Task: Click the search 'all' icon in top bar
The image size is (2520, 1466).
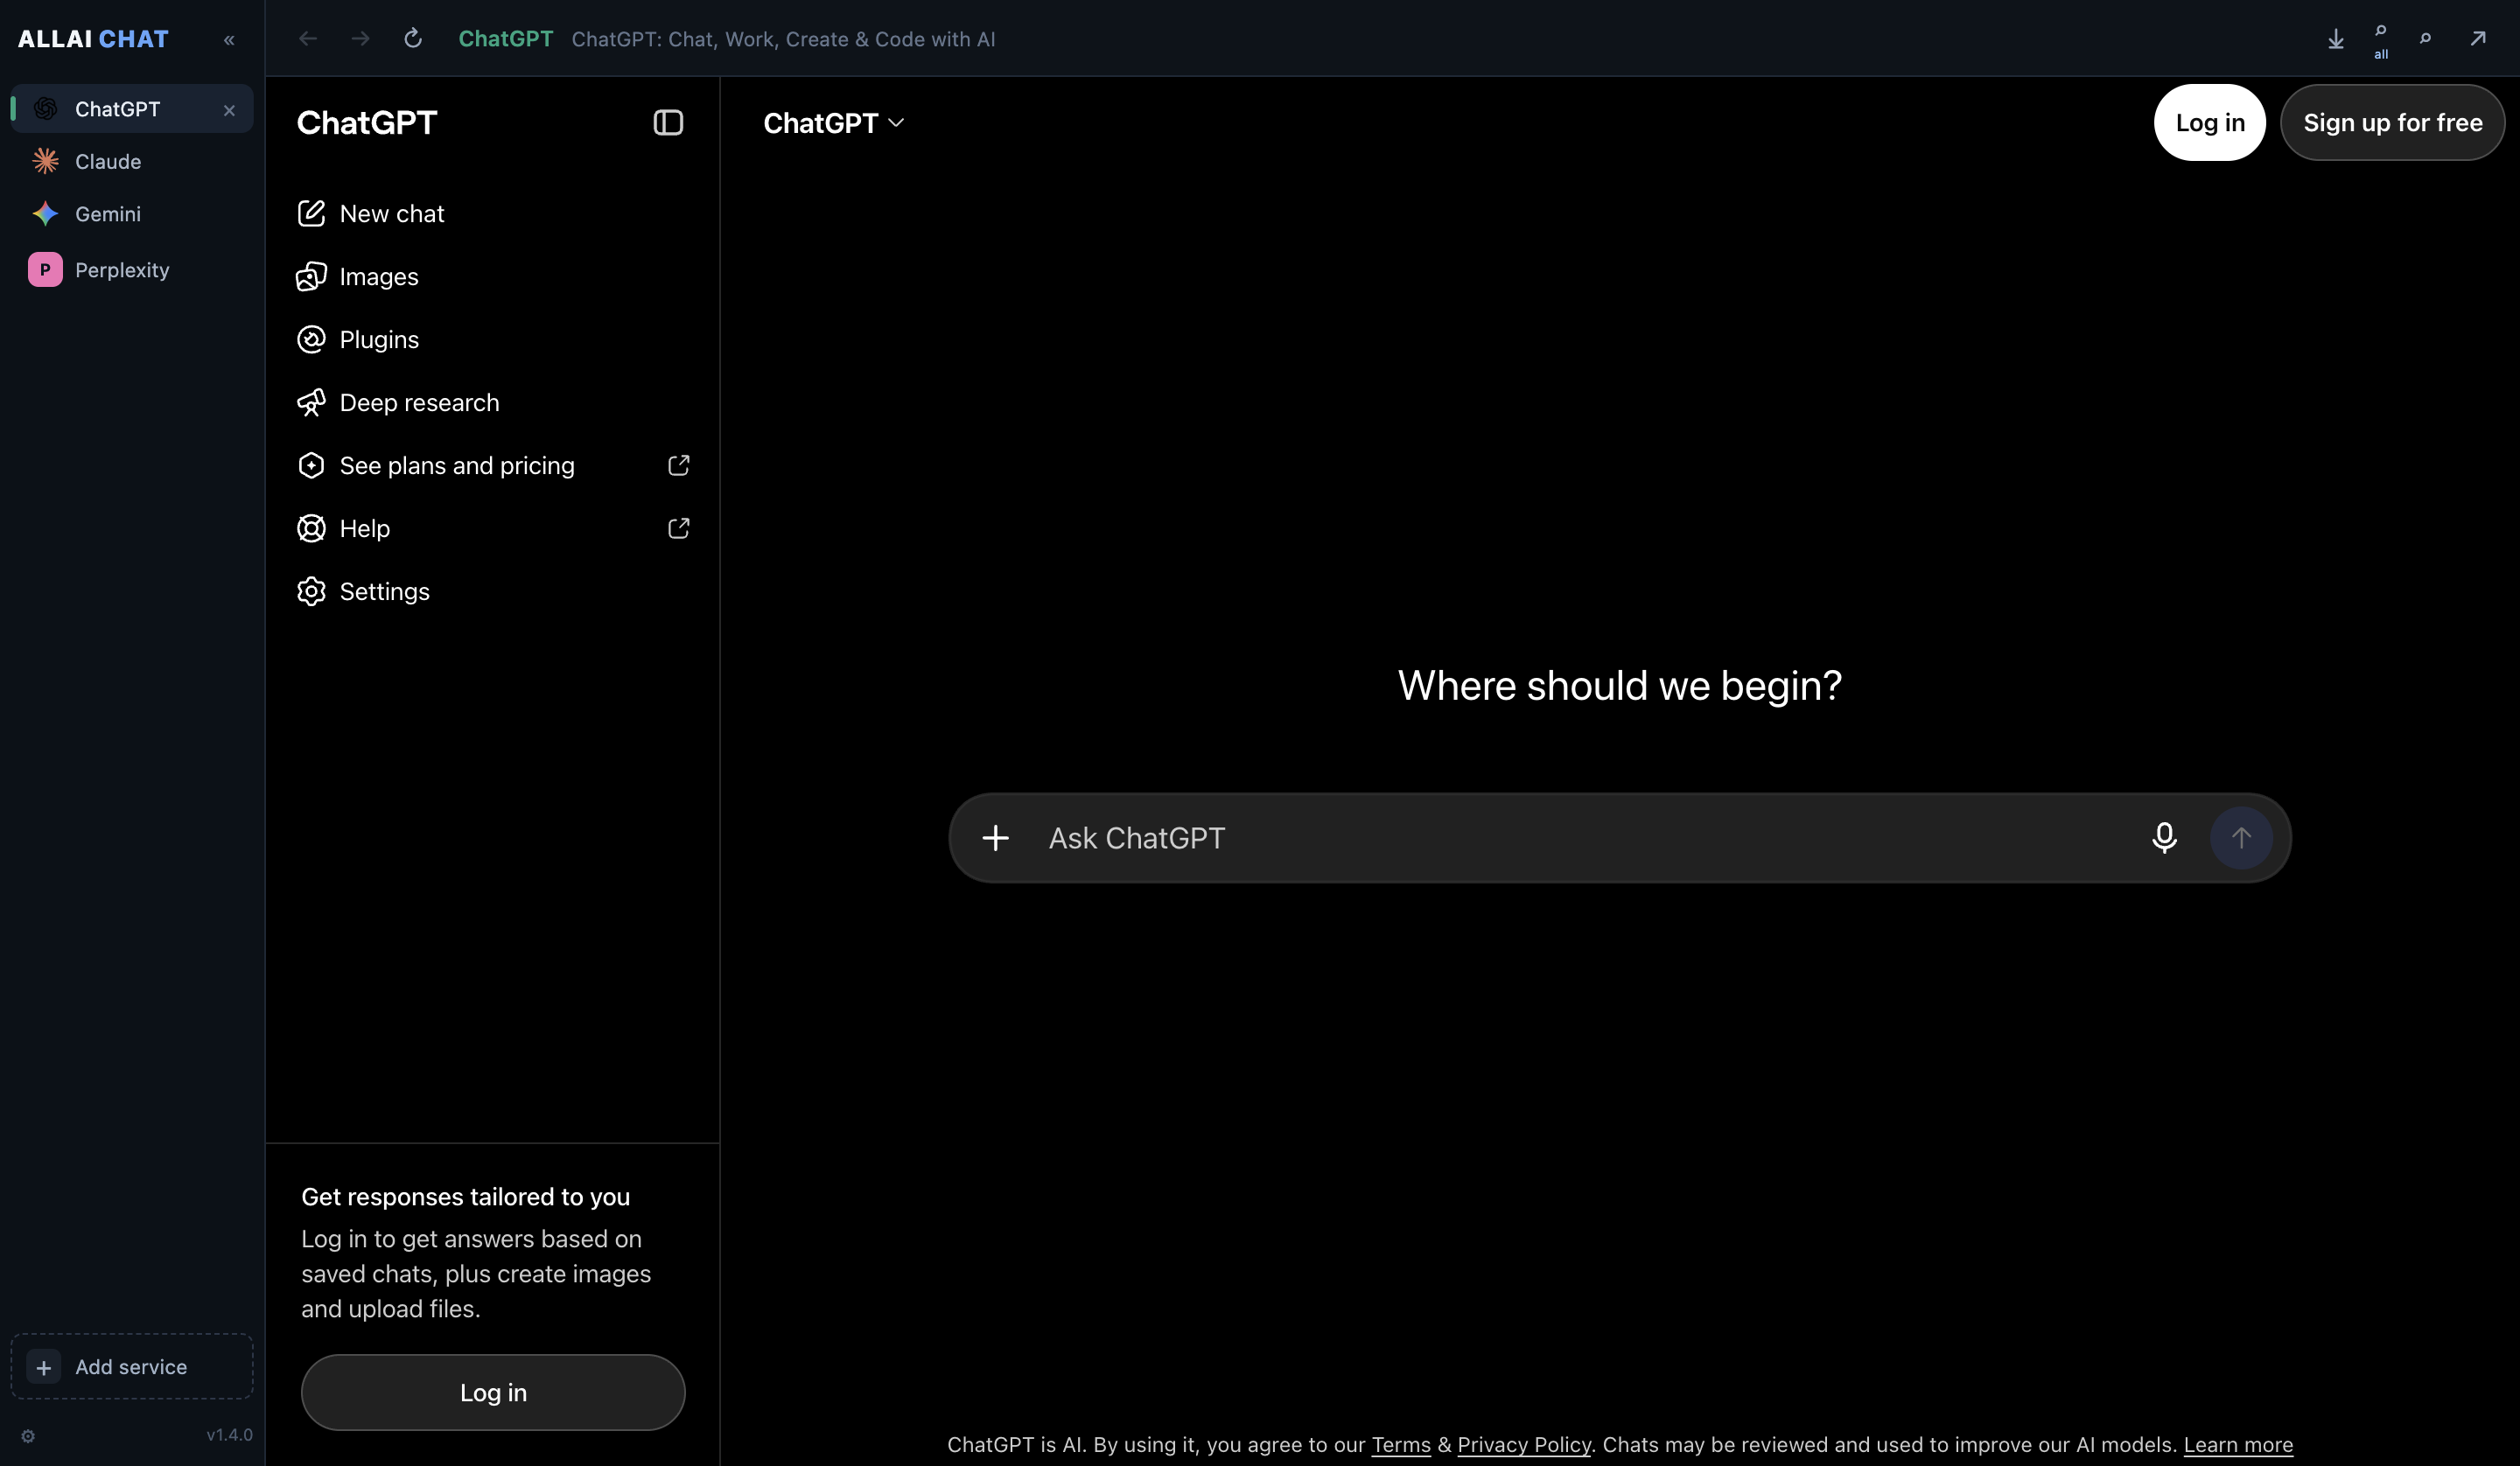Action: 2381,40
